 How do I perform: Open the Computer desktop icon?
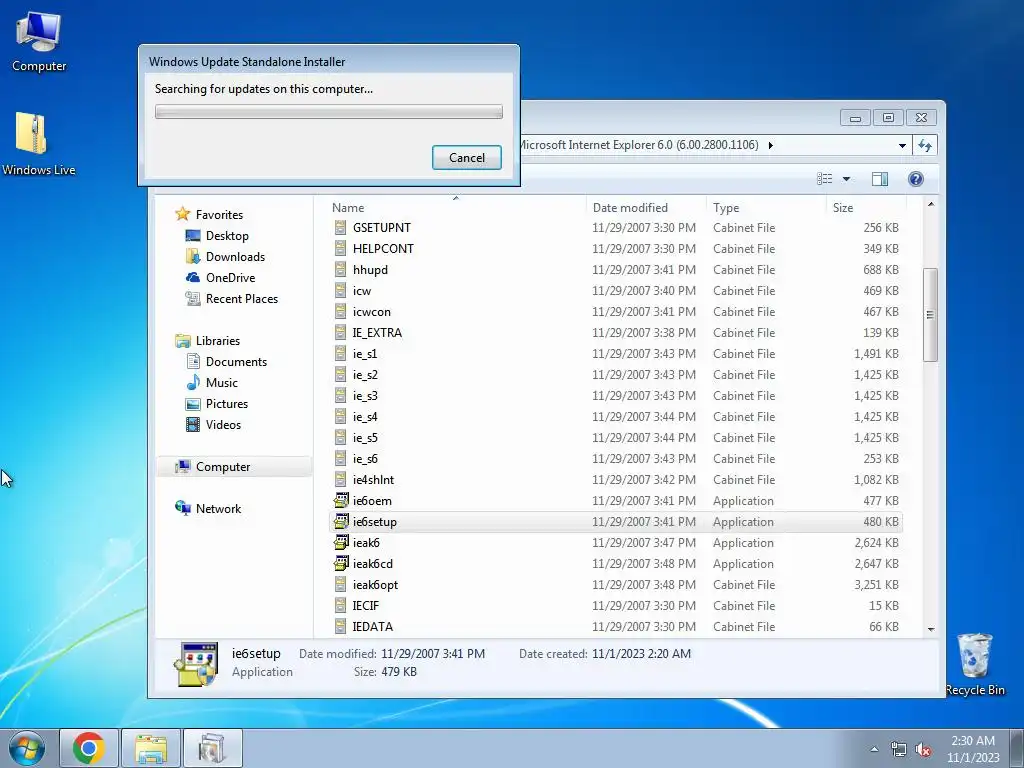(39, 42)
